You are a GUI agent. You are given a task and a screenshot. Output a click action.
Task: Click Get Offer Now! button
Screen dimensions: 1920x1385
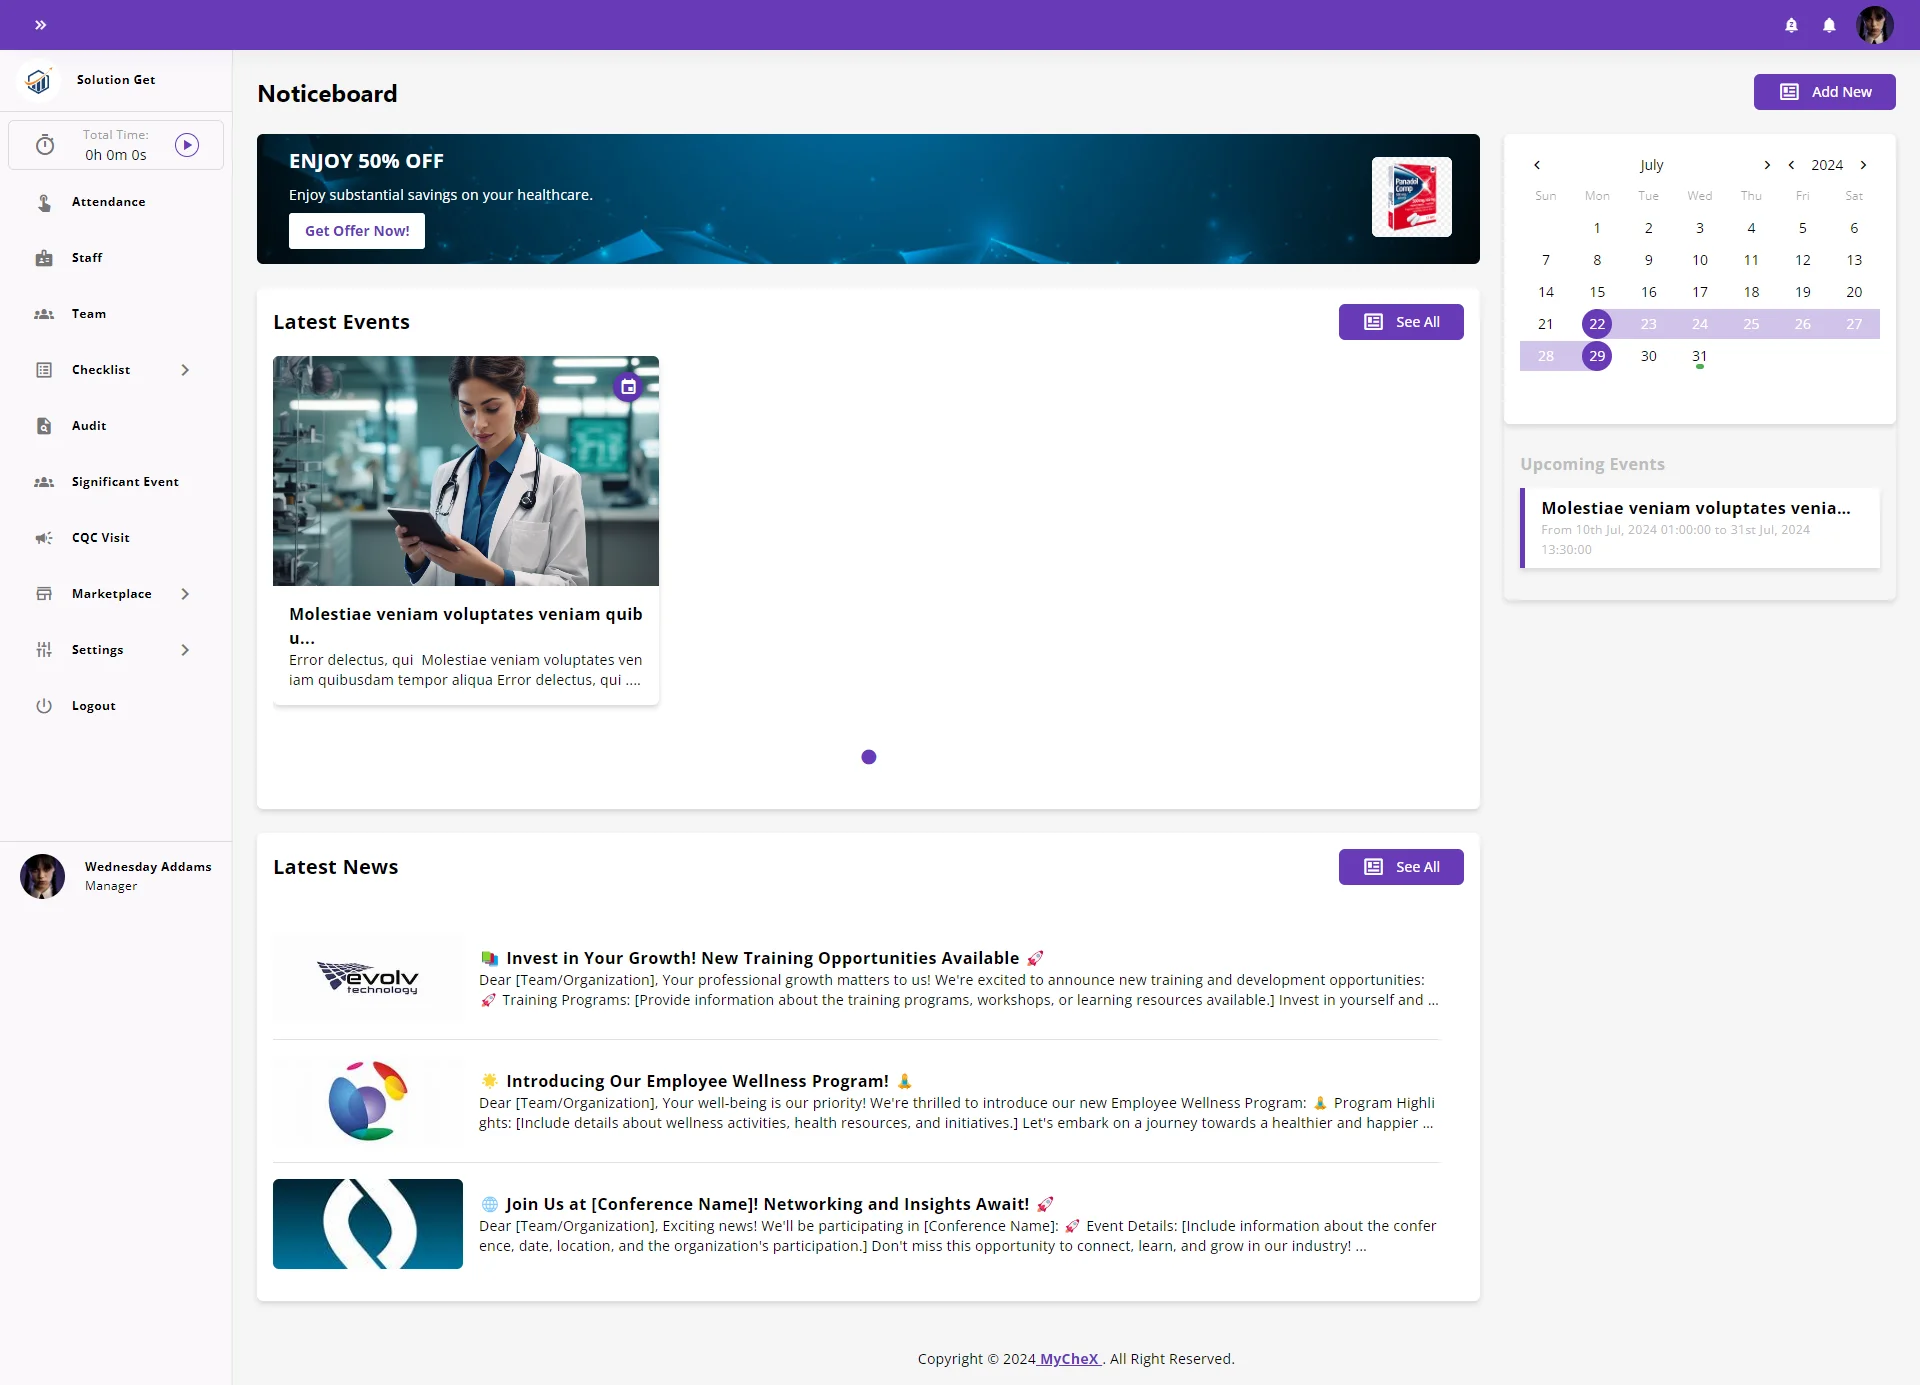(x=357, y=231)
